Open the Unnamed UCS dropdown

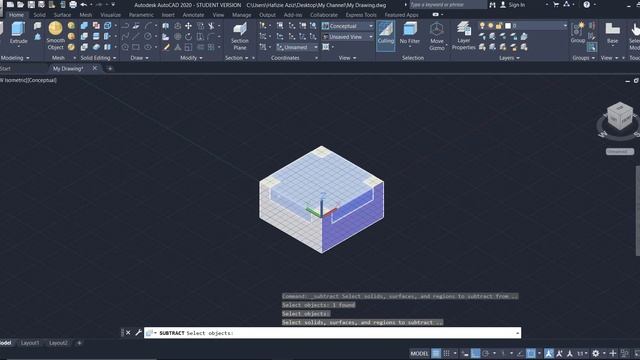point(297,47)
